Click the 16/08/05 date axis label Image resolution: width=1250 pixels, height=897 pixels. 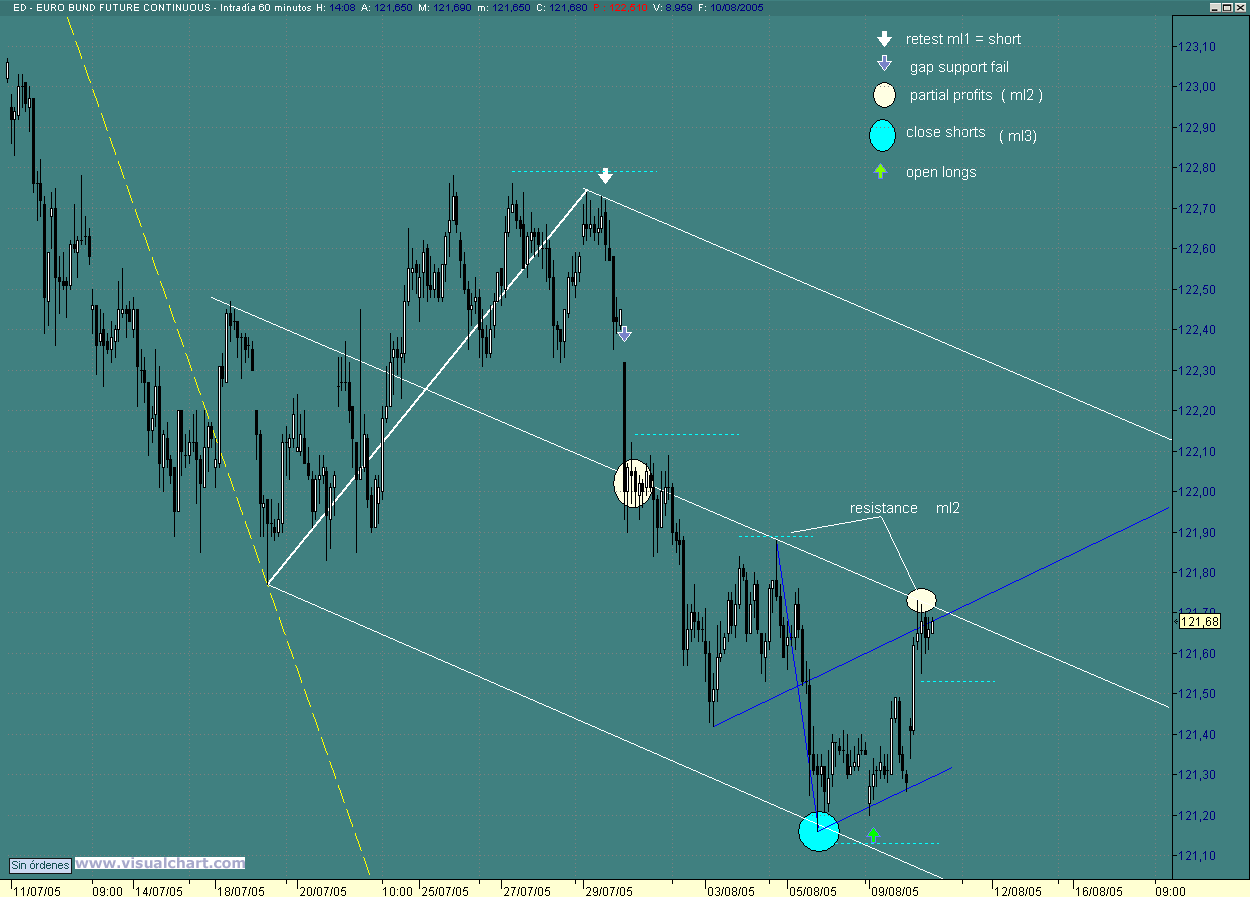point(1099,890)
